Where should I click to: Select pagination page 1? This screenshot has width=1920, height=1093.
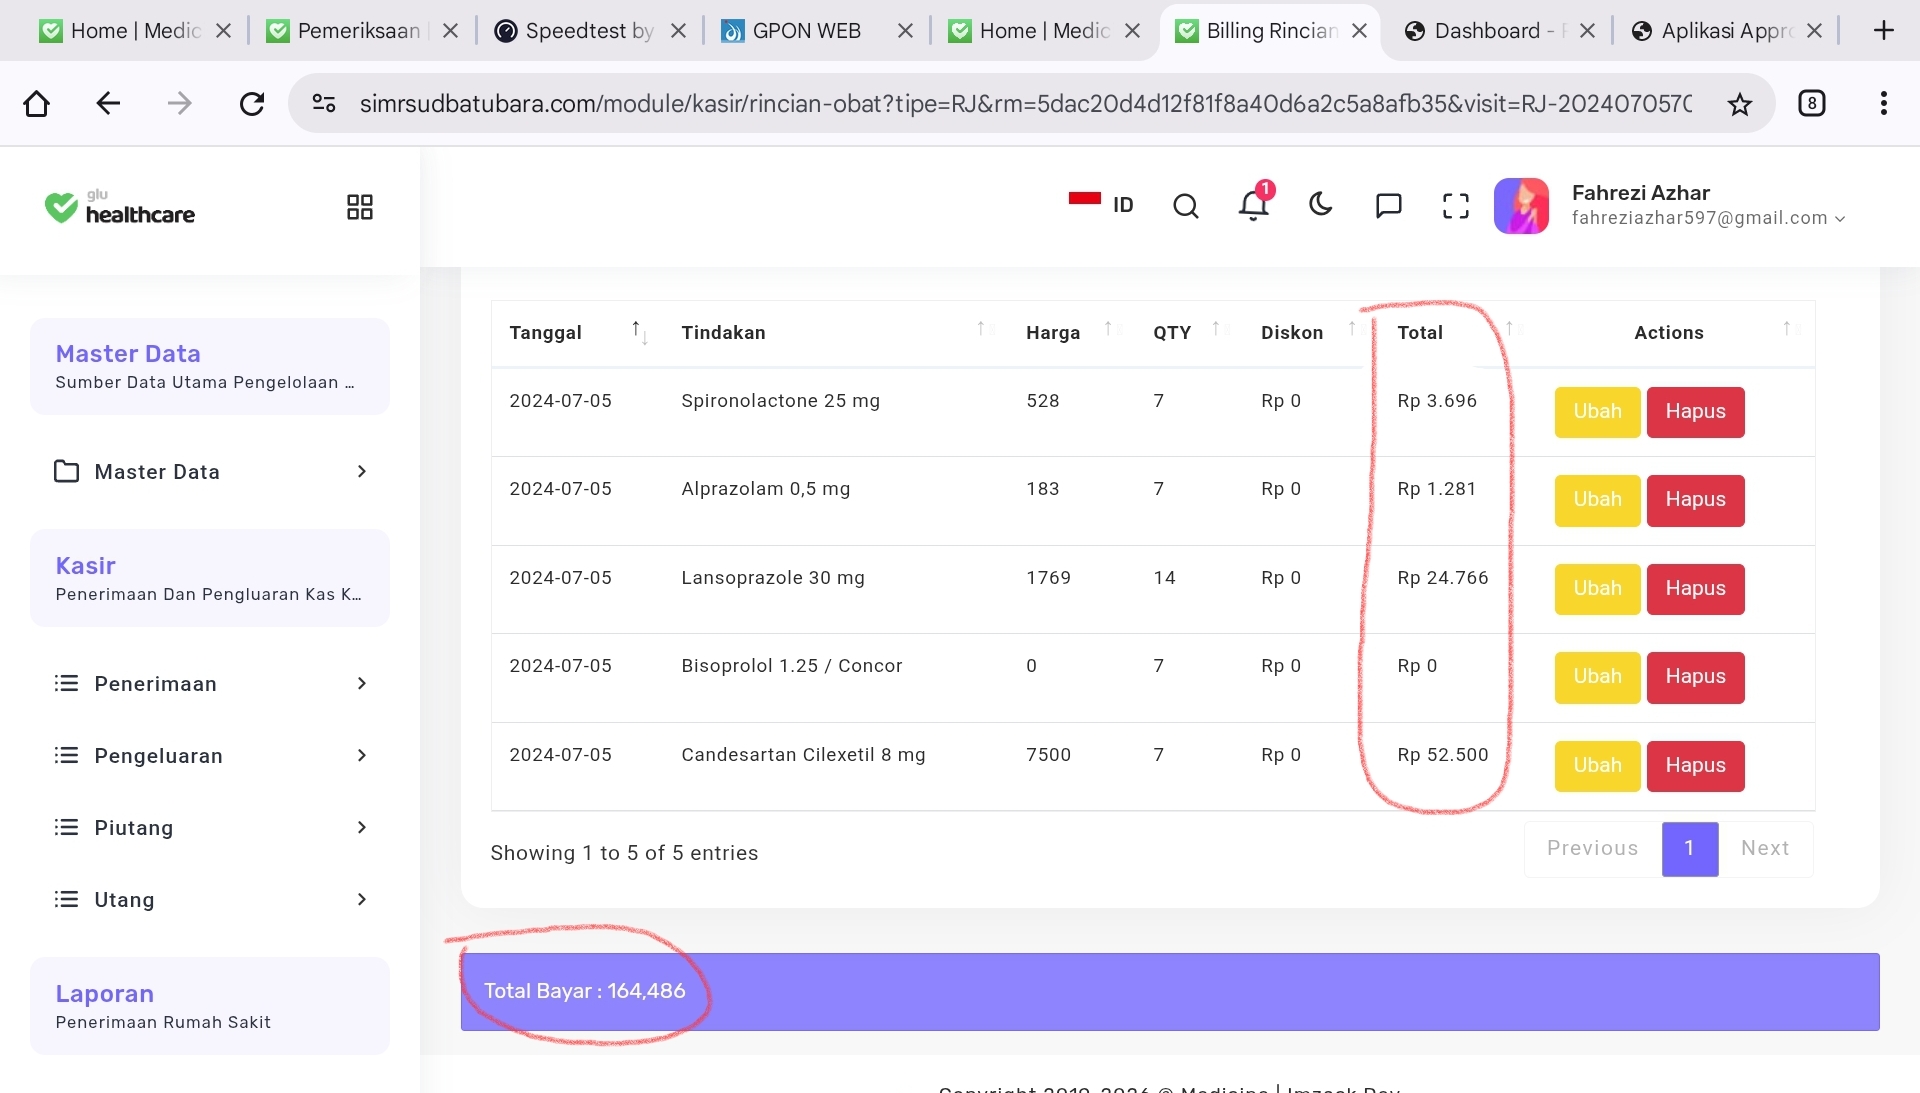point(1690,849)
